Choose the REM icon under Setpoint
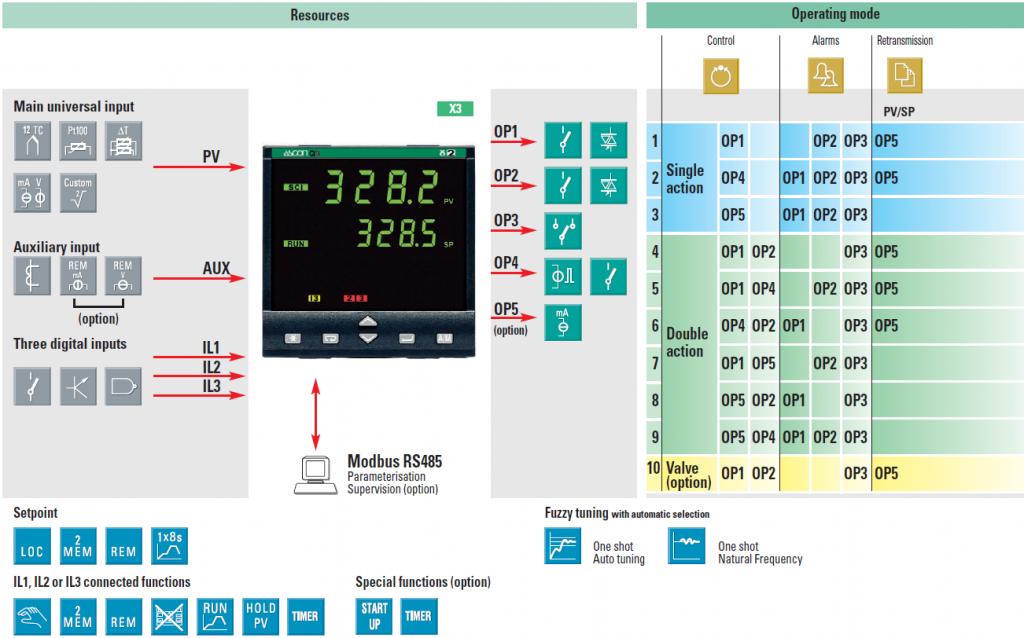The height and width of the screenshot is (638, 1024). 123,546
